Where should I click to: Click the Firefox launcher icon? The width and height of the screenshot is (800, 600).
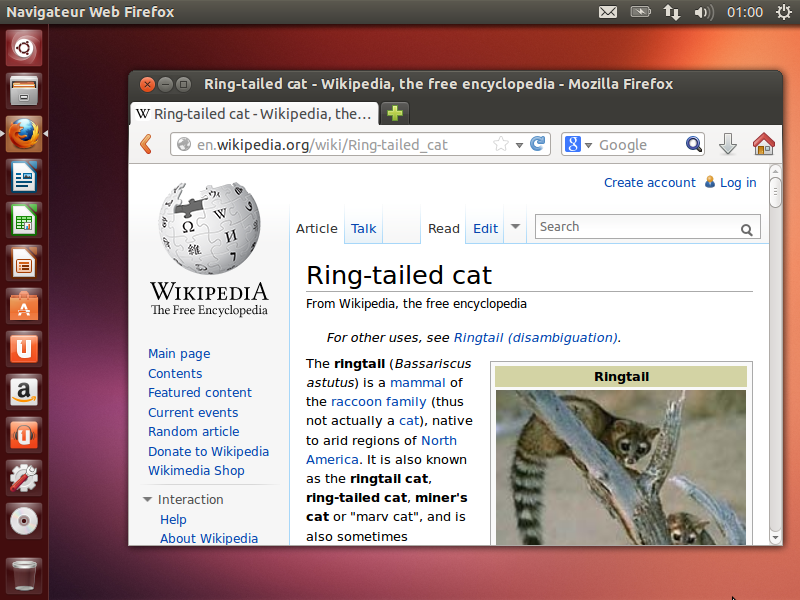coord(24,134)
